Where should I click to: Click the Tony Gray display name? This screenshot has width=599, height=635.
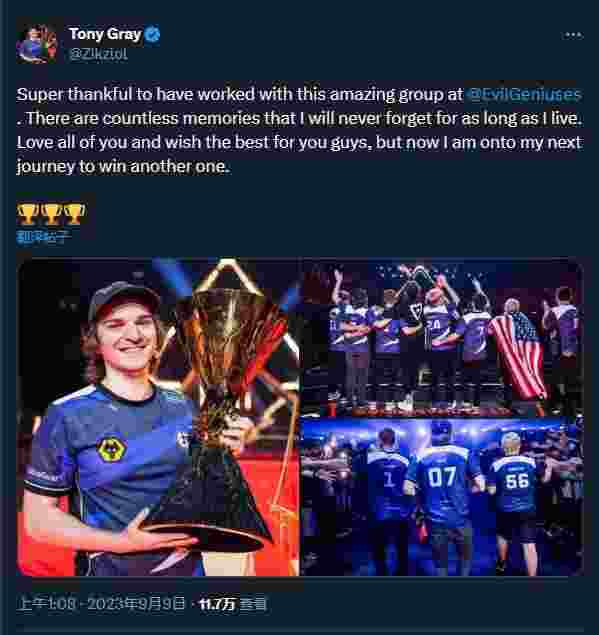point(105,34)
